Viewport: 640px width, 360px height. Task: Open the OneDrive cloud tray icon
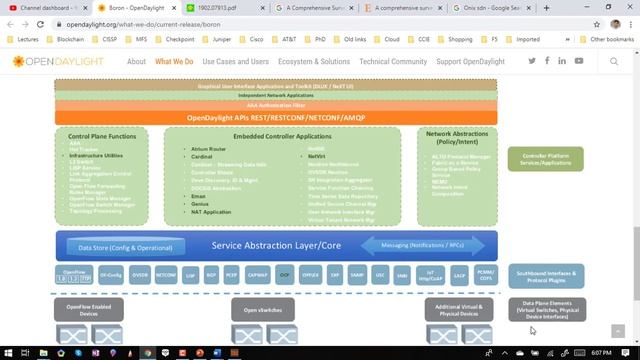pyautogui.click(x=520, y=353)
